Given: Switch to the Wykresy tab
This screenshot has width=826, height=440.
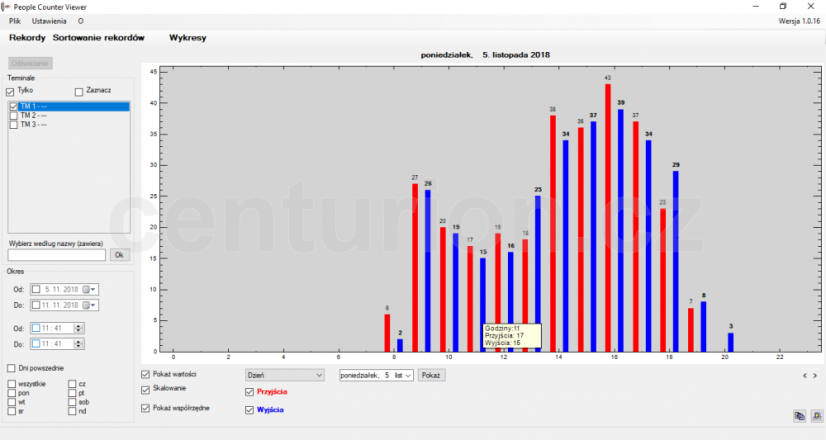Looking at the screenshot, I should pos(188,38).
